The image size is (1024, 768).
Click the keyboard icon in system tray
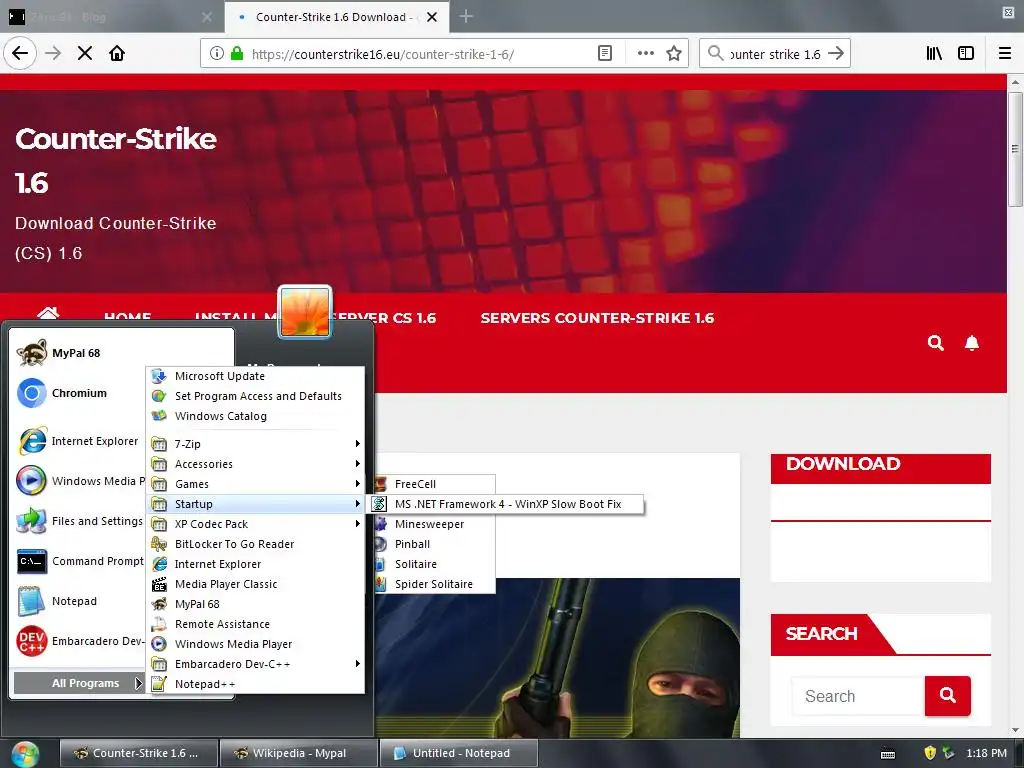[888, 754]
